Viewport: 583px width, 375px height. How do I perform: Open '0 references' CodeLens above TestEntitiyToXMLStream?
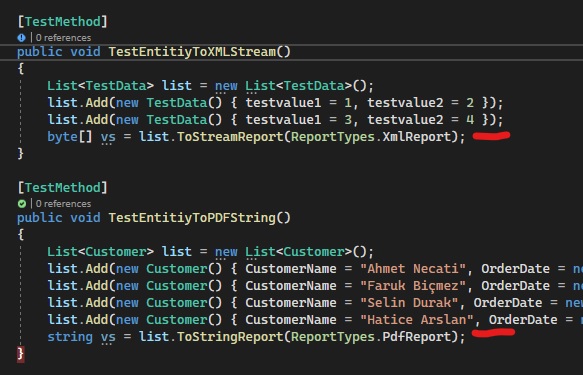tap(63, 38)
